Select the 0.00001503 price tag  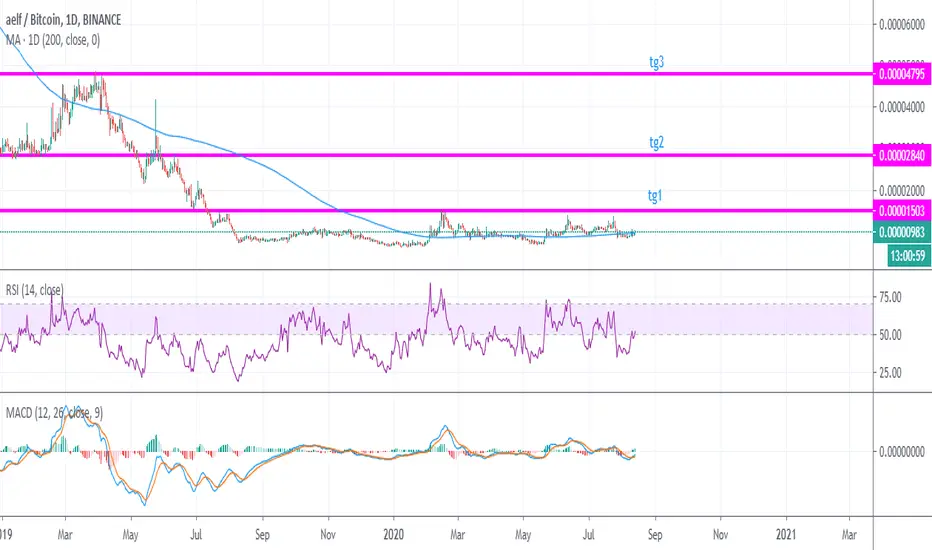tap(902, 210)
